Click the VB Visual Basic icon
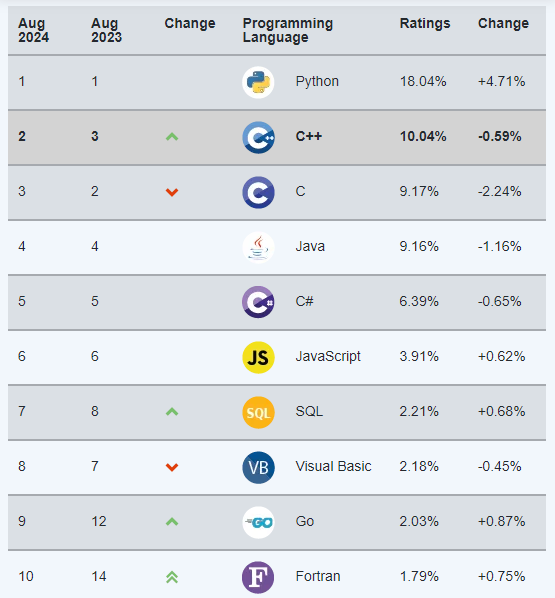The width and height of the screenshot is (555, 598). (258, 467)
